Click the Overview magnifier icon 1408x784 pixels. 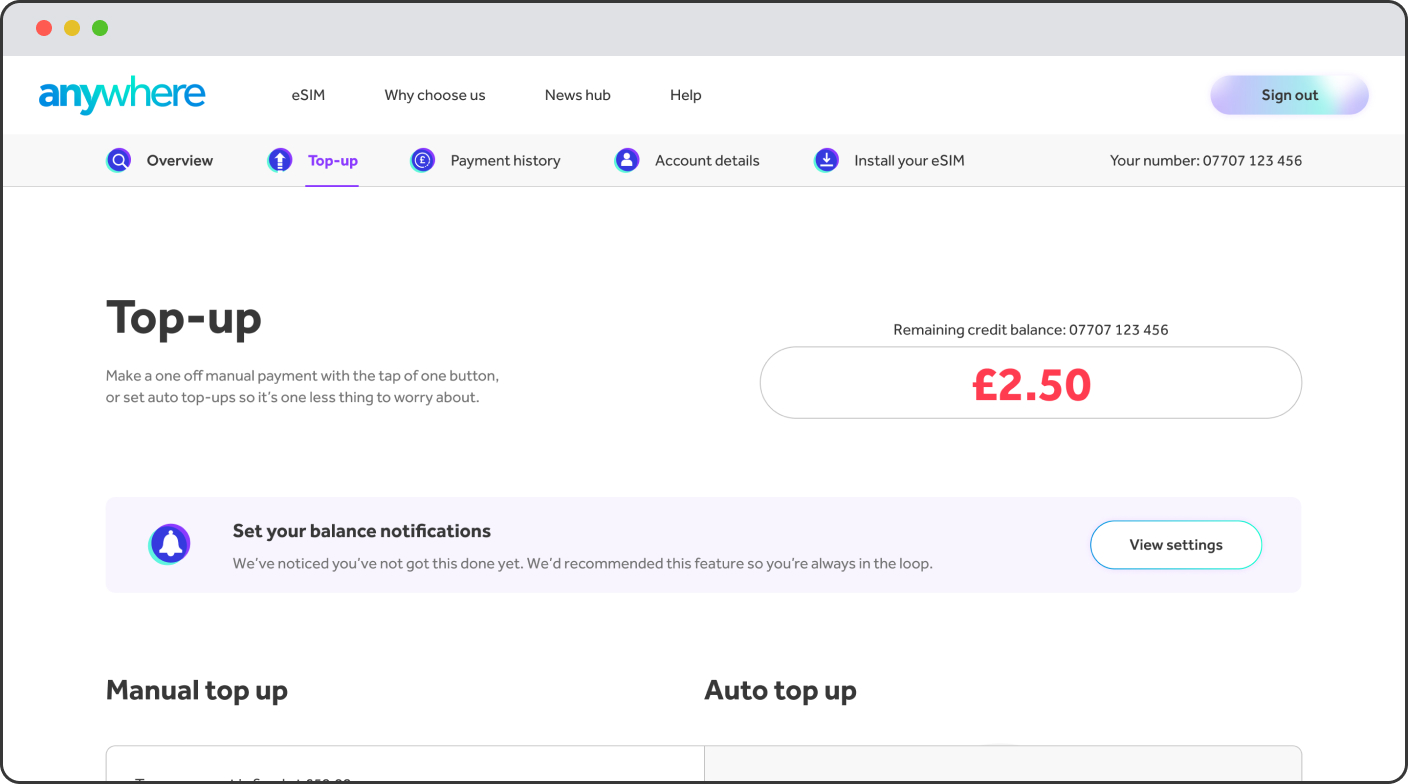pos(119,160)
